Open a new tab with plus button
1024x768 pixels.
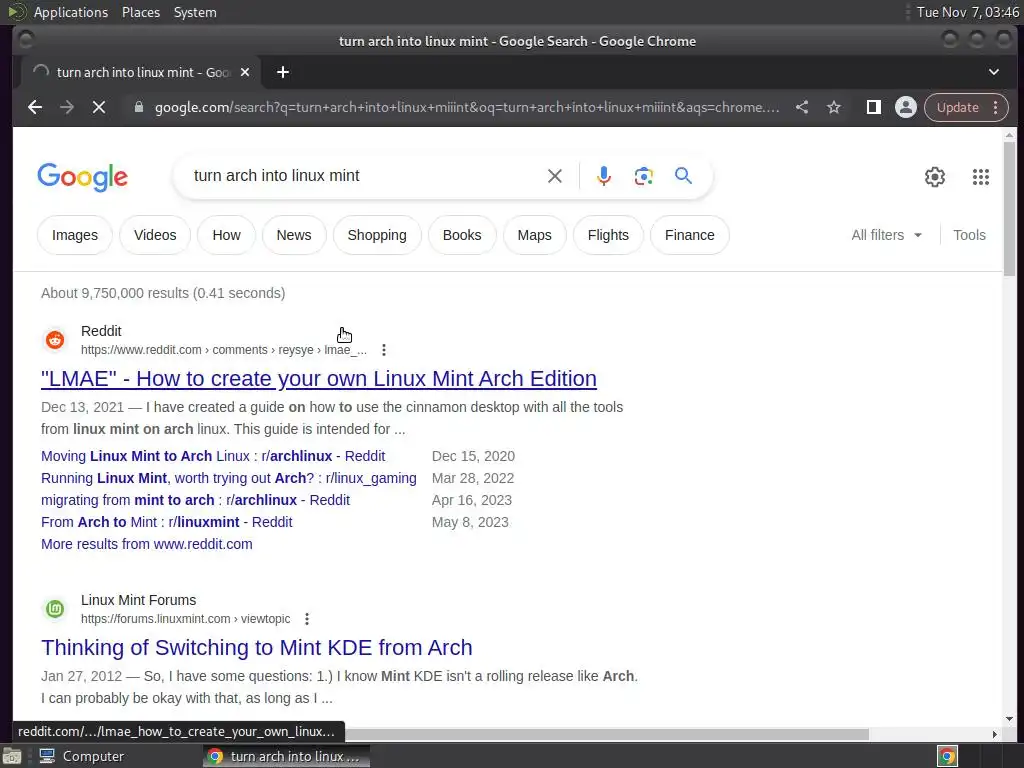tap(283, 72)
